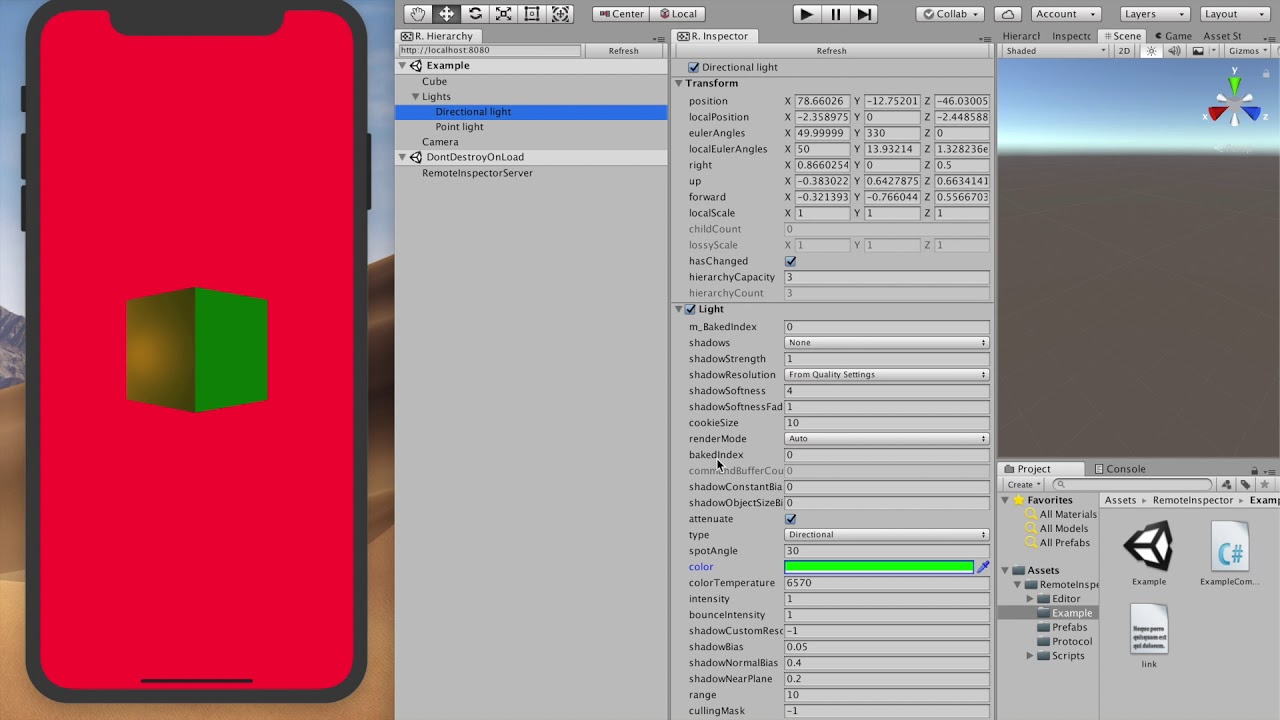Select Cube in the hierarchy
1280x720 pixels.
[x=434, y=82]
